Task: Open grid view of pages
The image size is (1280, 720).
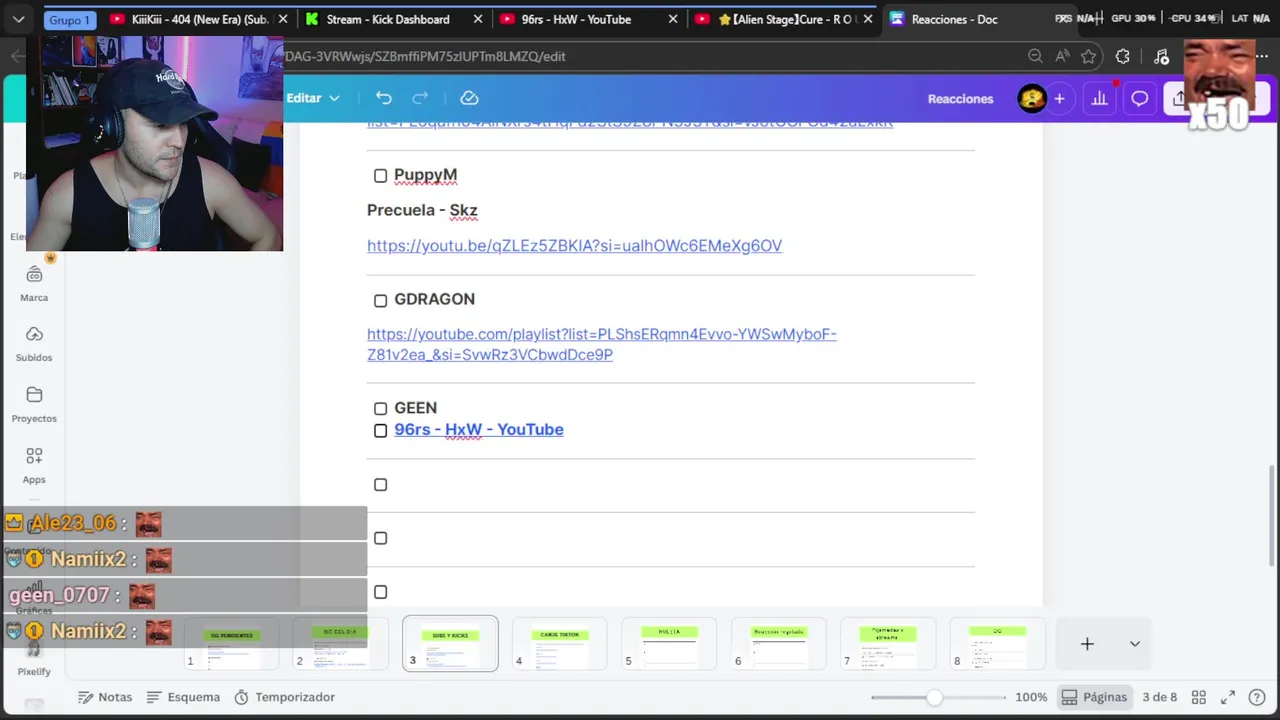Action: (x=1198, y=697)
